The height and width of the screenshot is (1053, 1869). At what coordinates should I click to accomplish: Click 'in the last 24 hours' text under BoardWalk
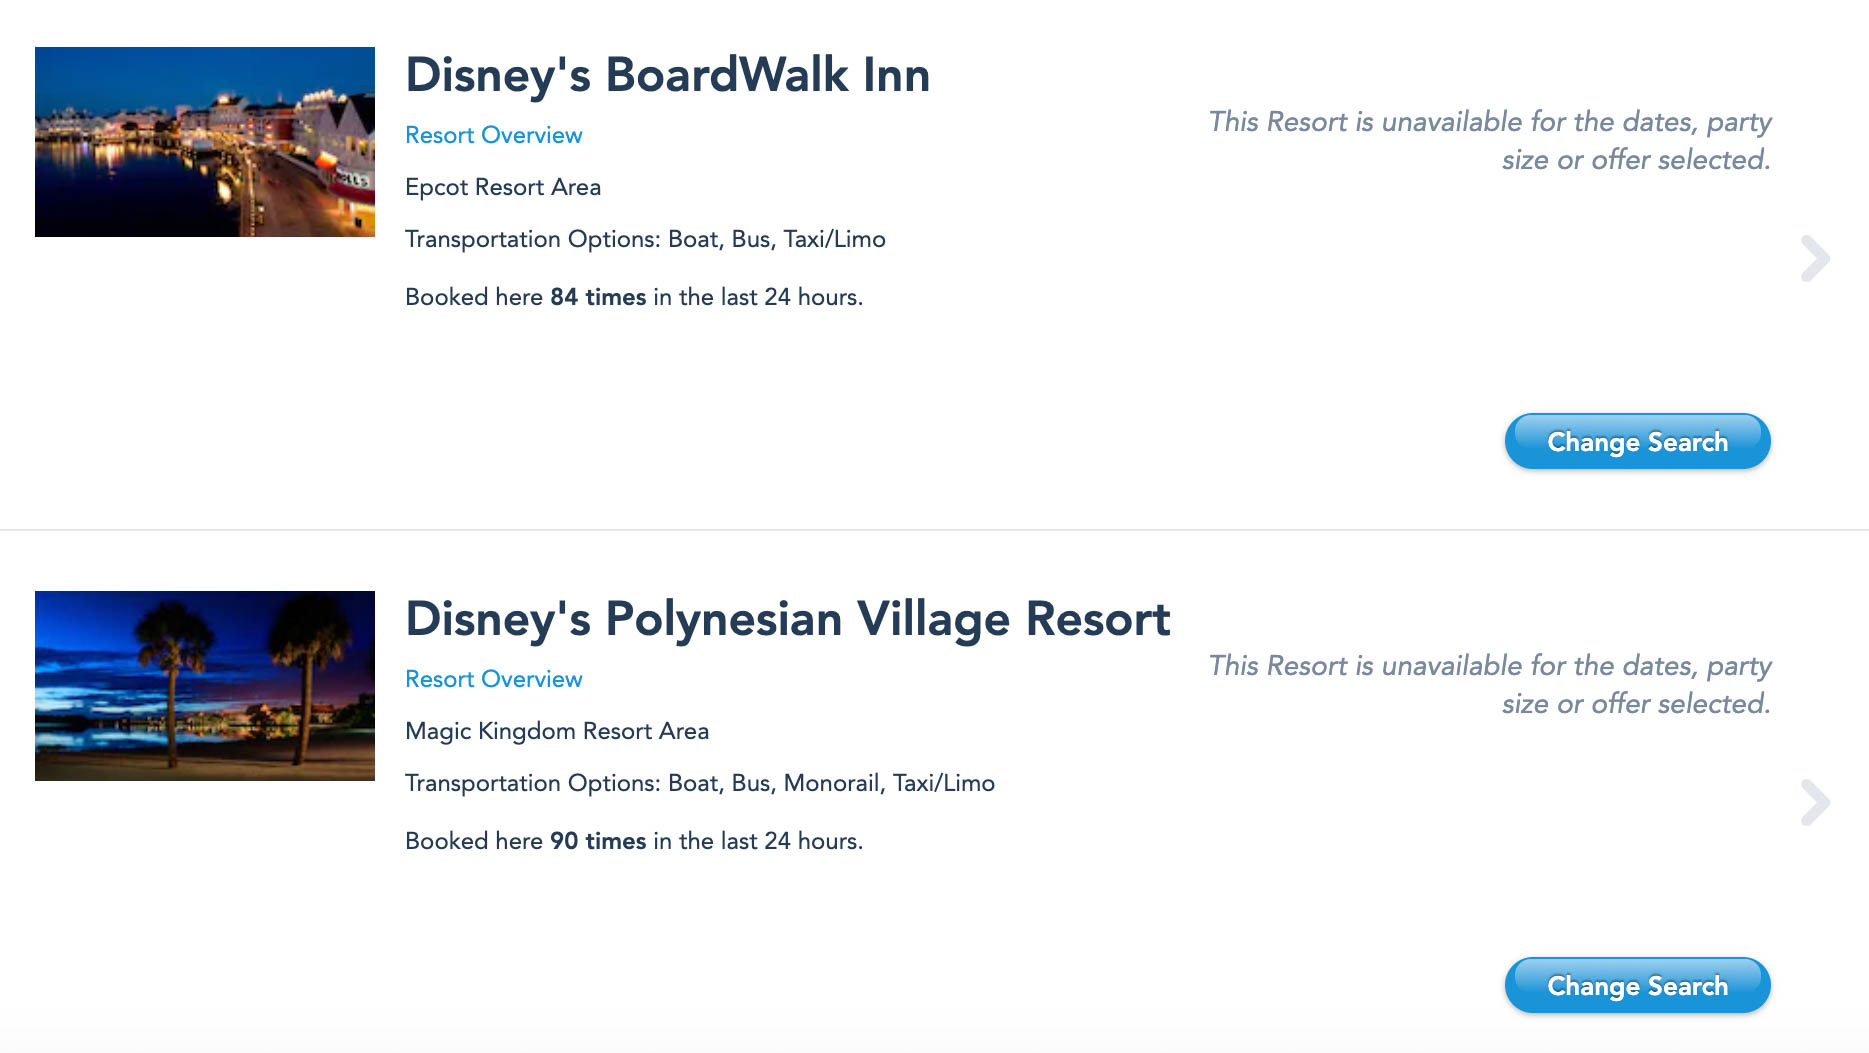tap(758, 297)
